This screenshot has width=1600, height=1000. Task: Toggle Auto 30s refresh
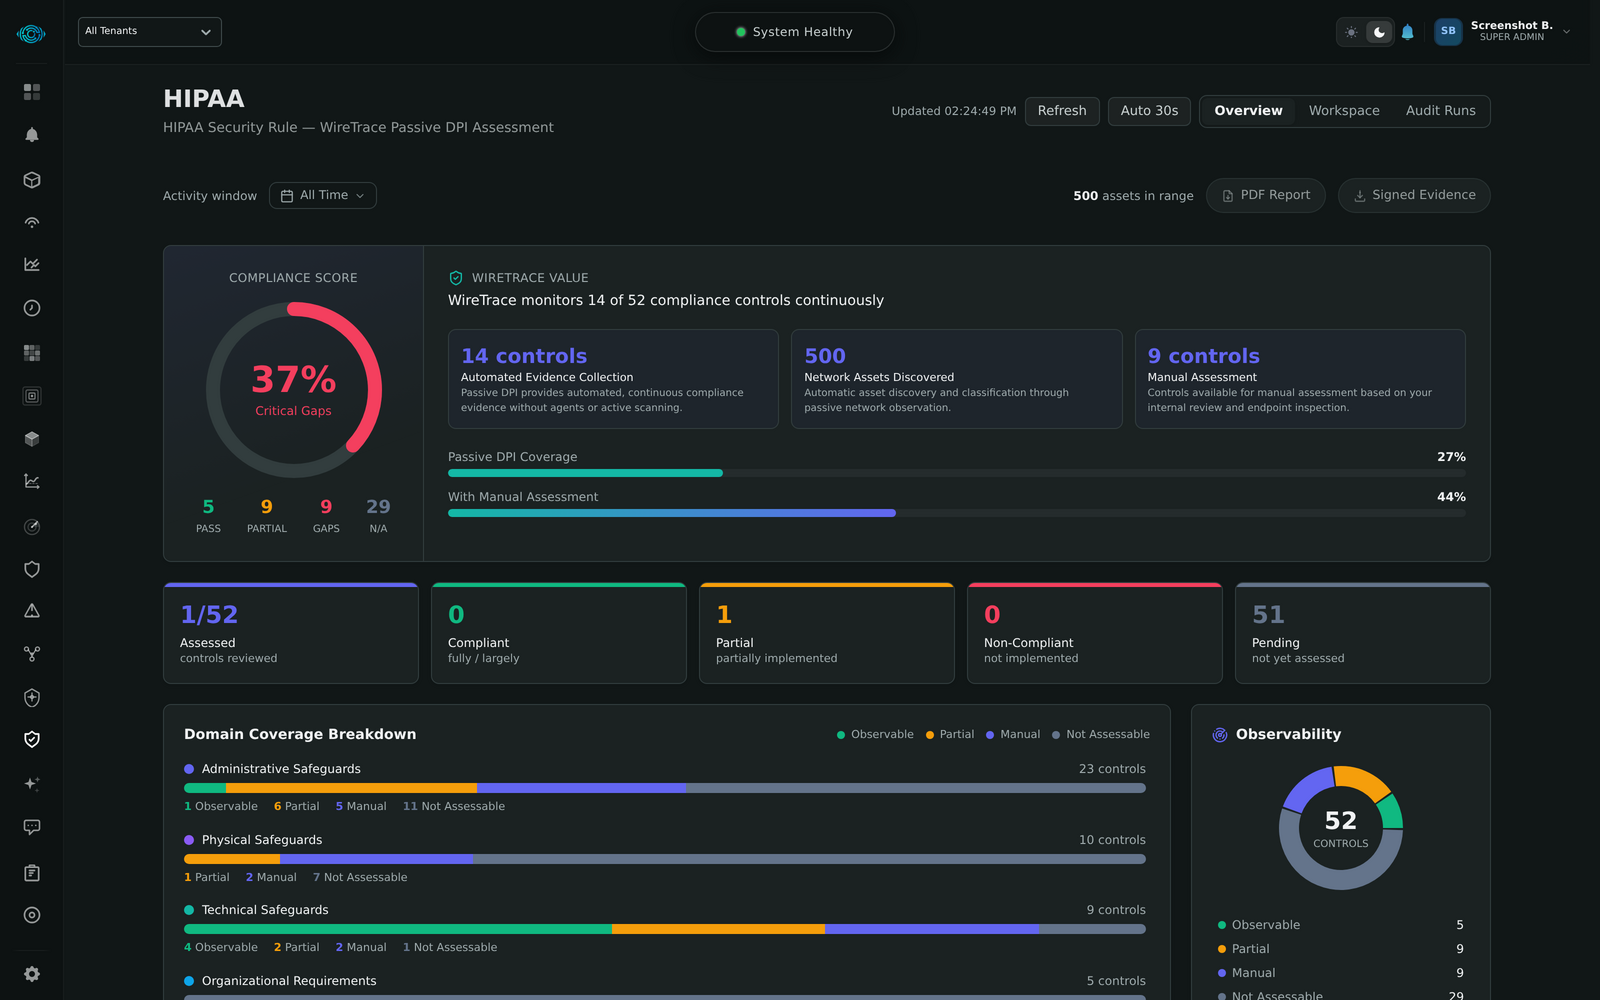pos(1149,111)
